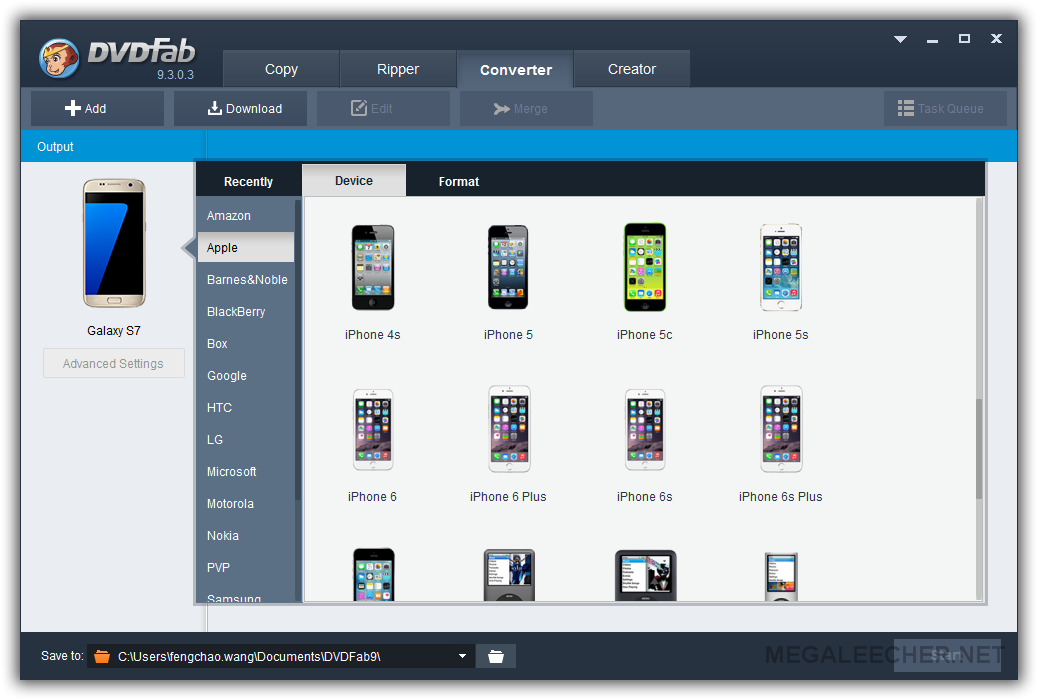Select the black iPod with widescreen display
The height and width of the screenshot is (700, 1038).
[645, 575]
